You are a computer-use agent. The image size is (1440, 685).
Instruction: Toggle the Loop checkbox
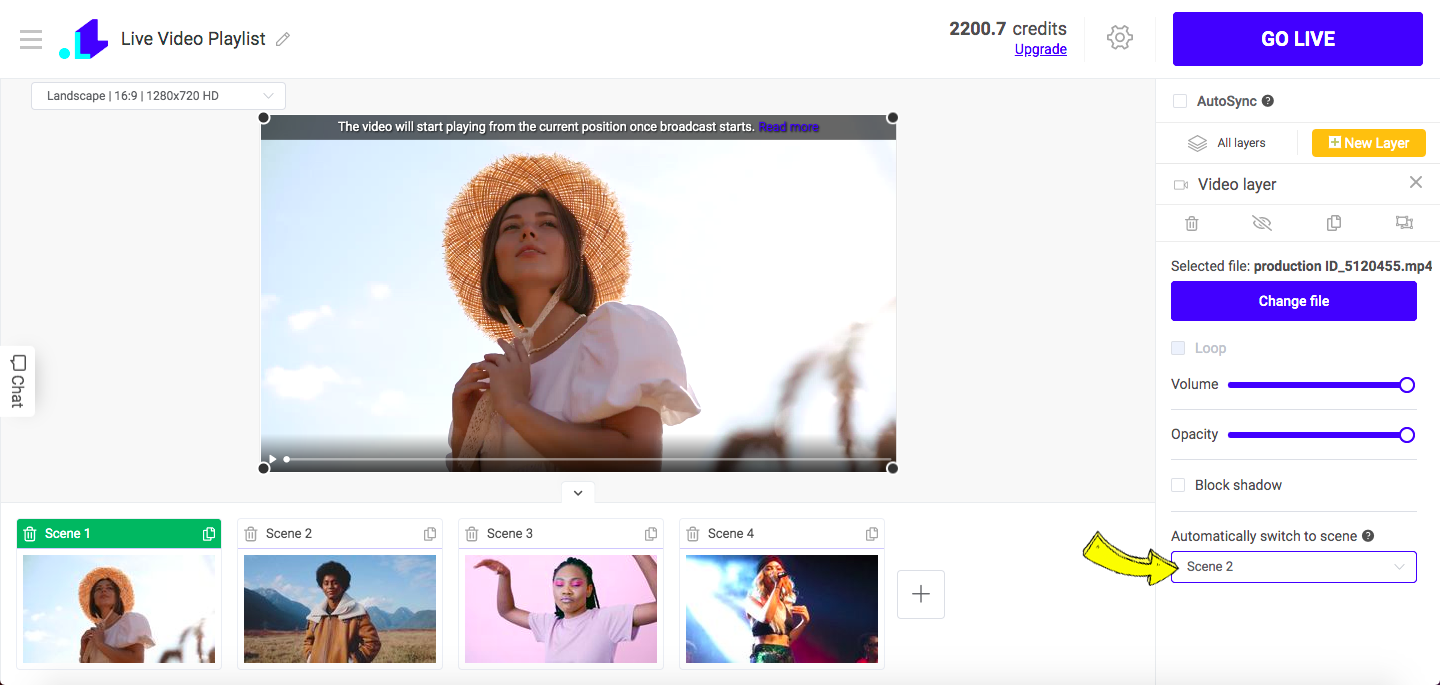point(1178,348)
